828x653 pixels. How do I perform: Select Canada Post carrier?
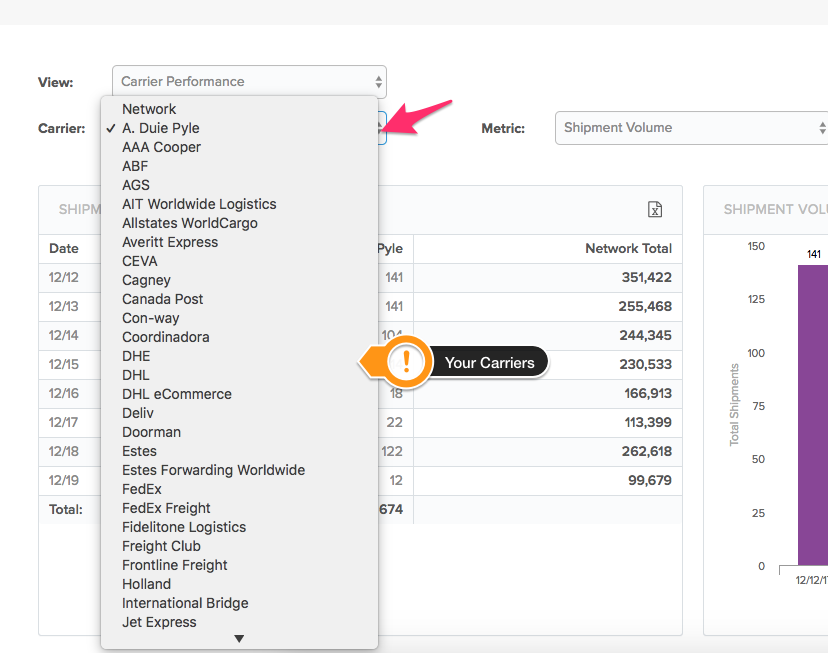[239, 299]
